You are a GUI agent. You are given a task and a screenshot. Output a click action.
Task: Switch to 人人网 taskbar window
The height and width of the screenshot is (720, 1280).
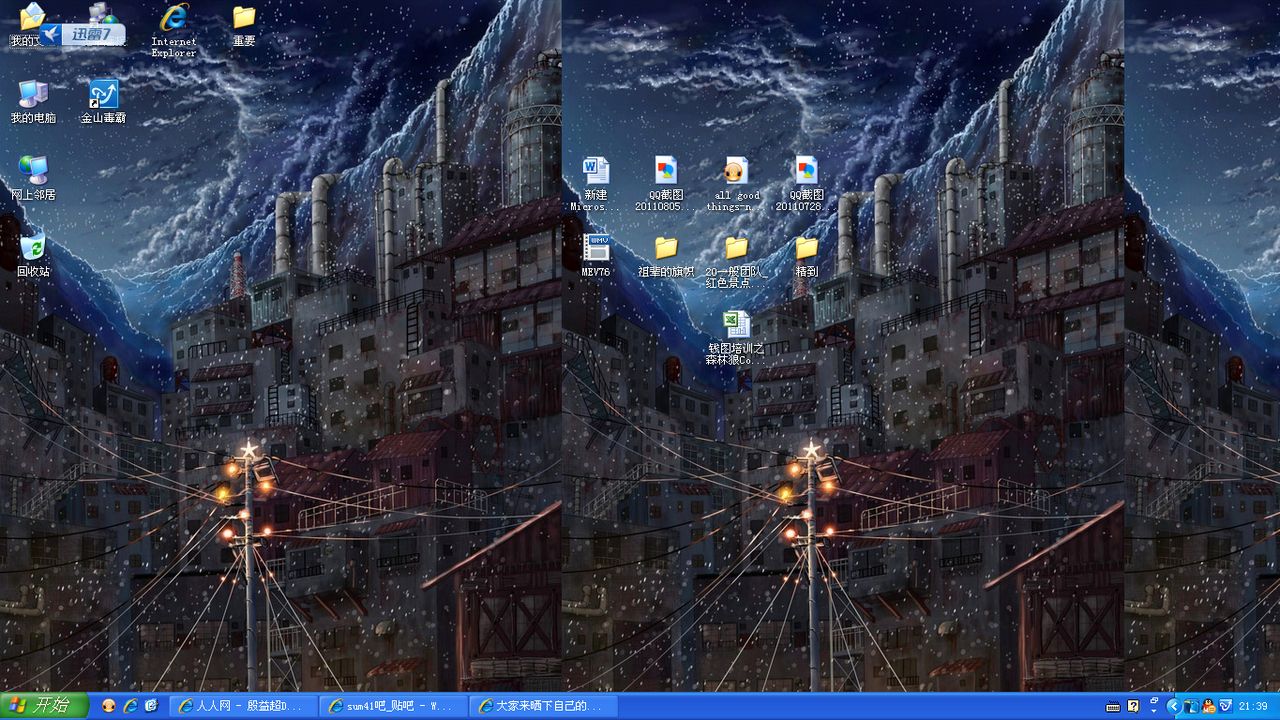point(244,706)
